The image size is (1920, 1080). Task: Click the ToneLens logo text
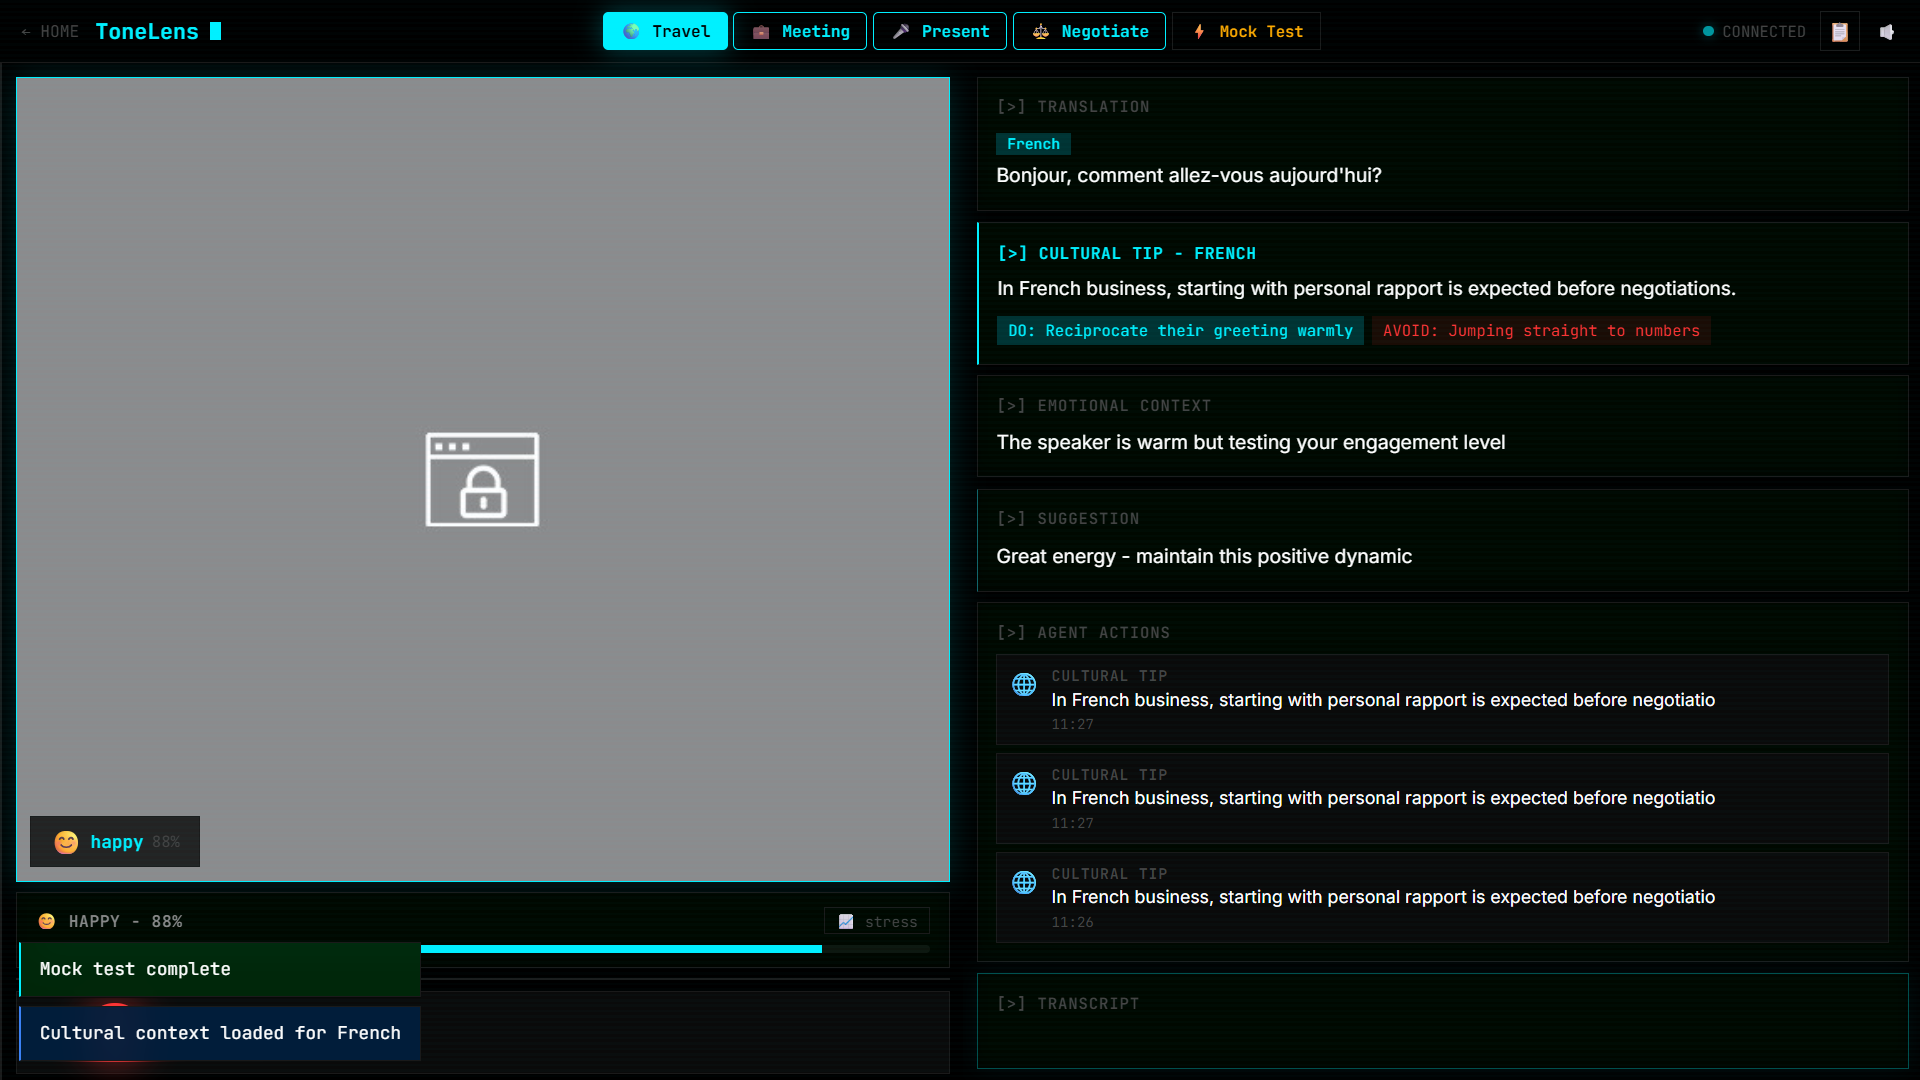pos(147,32)
